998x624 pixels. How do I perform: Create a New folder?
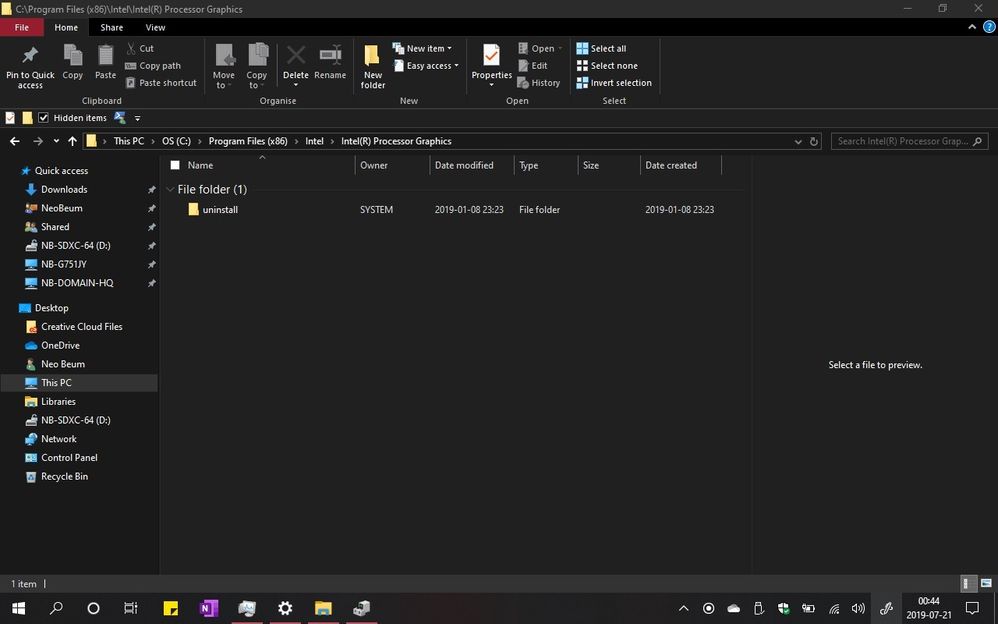[x=373, y=66]
